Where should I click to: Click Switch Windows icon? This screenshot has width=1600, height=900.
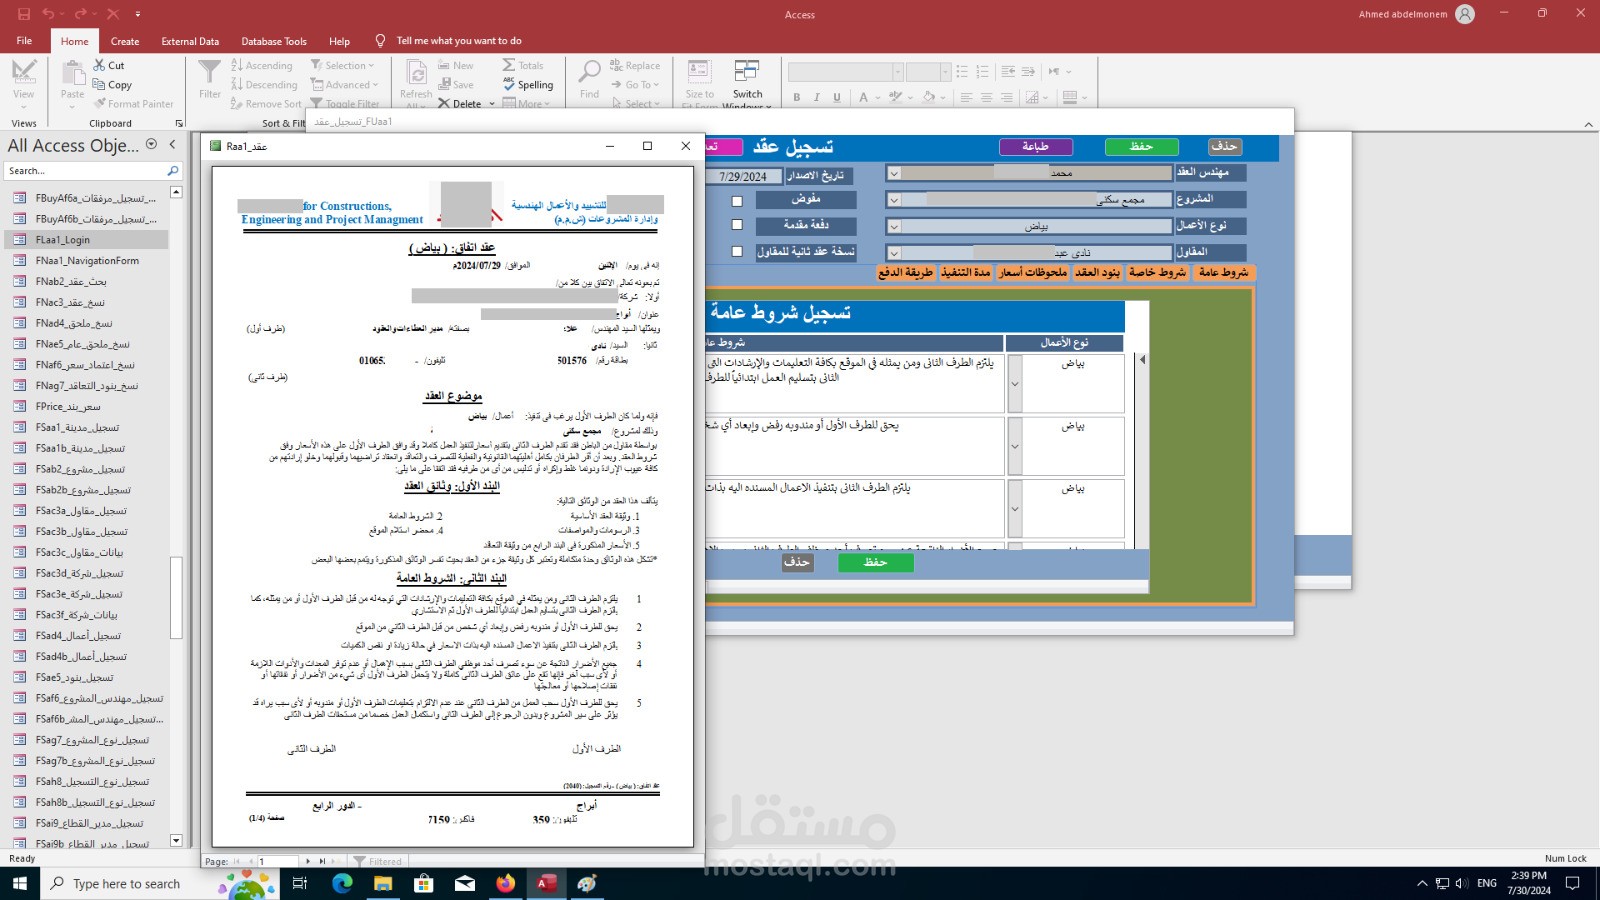point(747,72)
